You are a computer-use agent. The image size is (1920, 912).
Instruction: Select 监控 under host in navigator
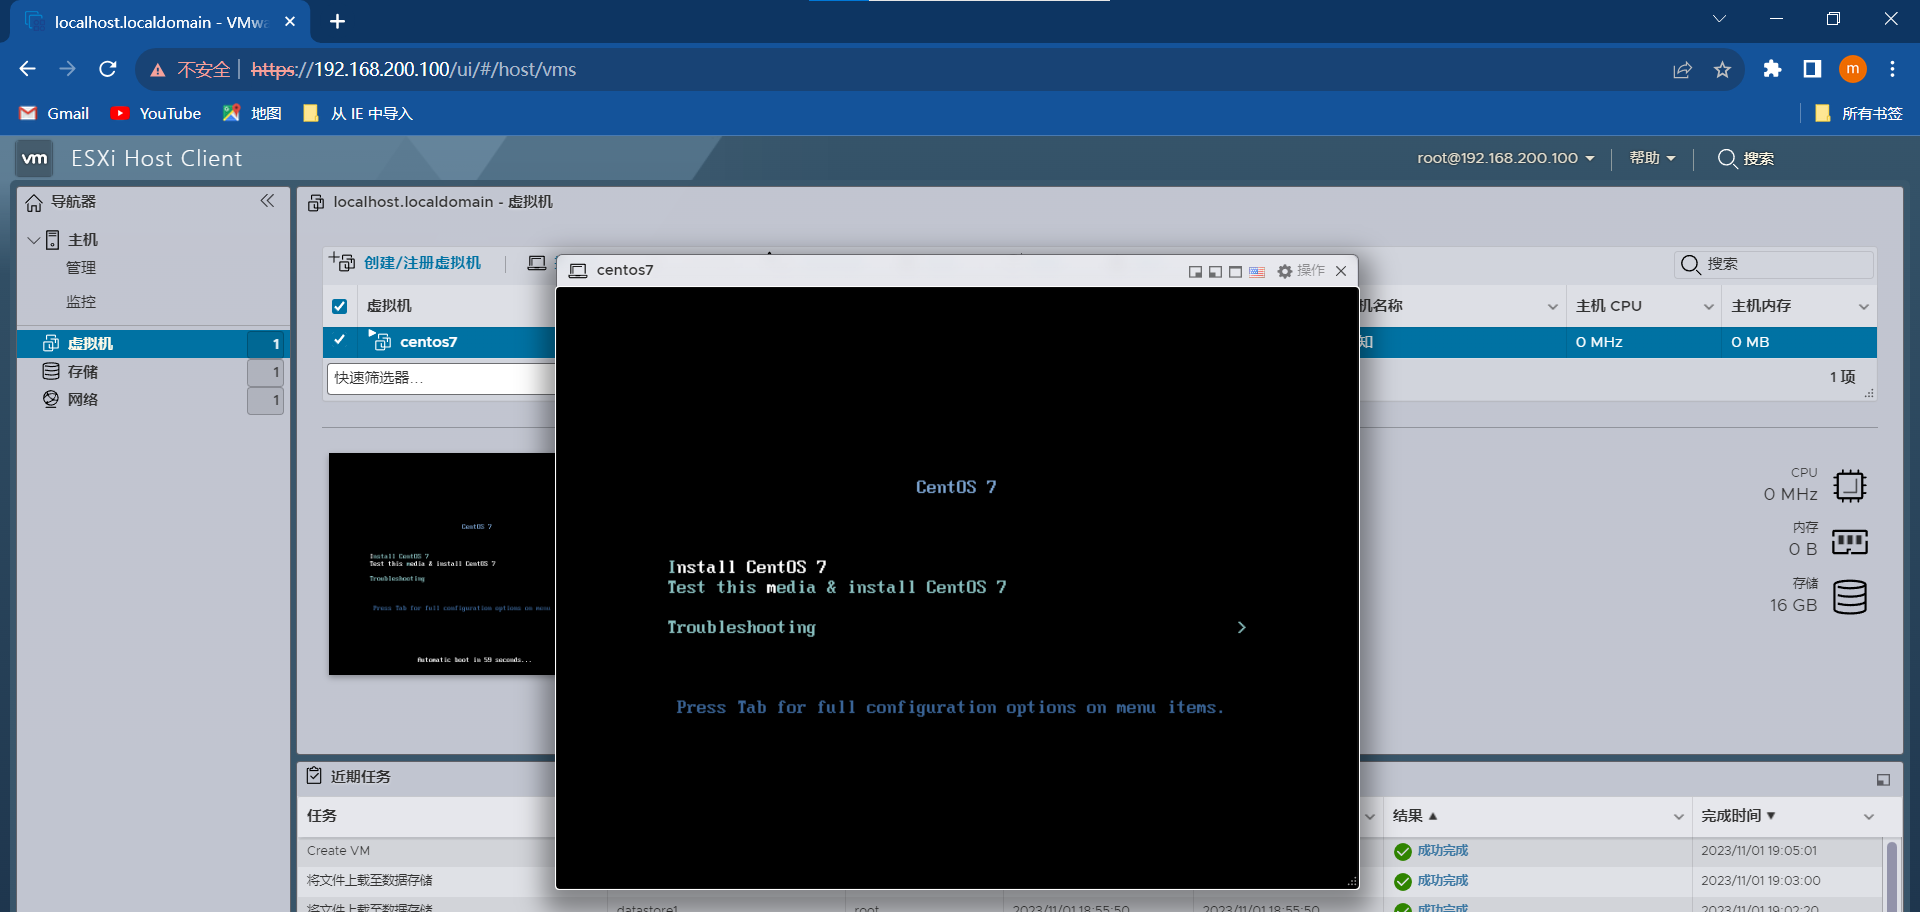pyautogui.click(x=81, y=302)
